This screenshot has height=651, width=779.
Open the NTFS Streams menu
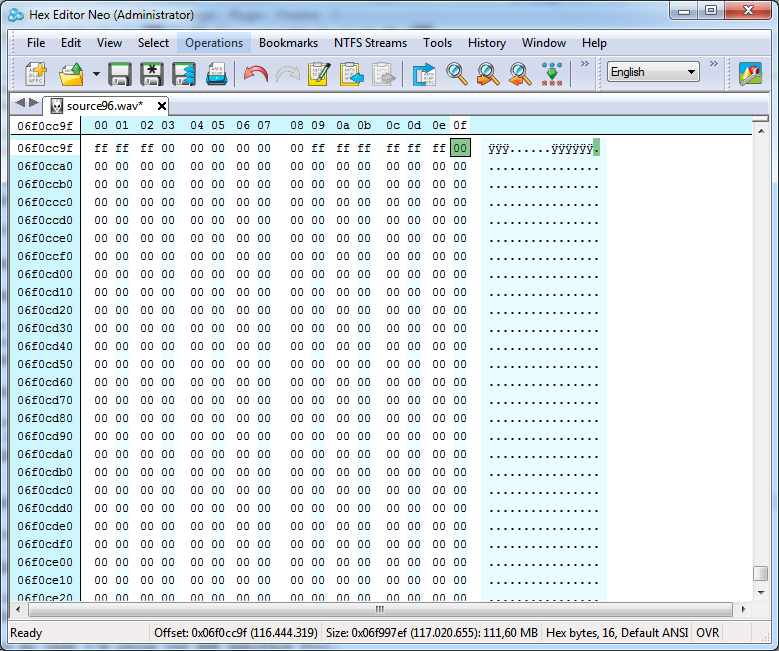[x=370, y=43]
